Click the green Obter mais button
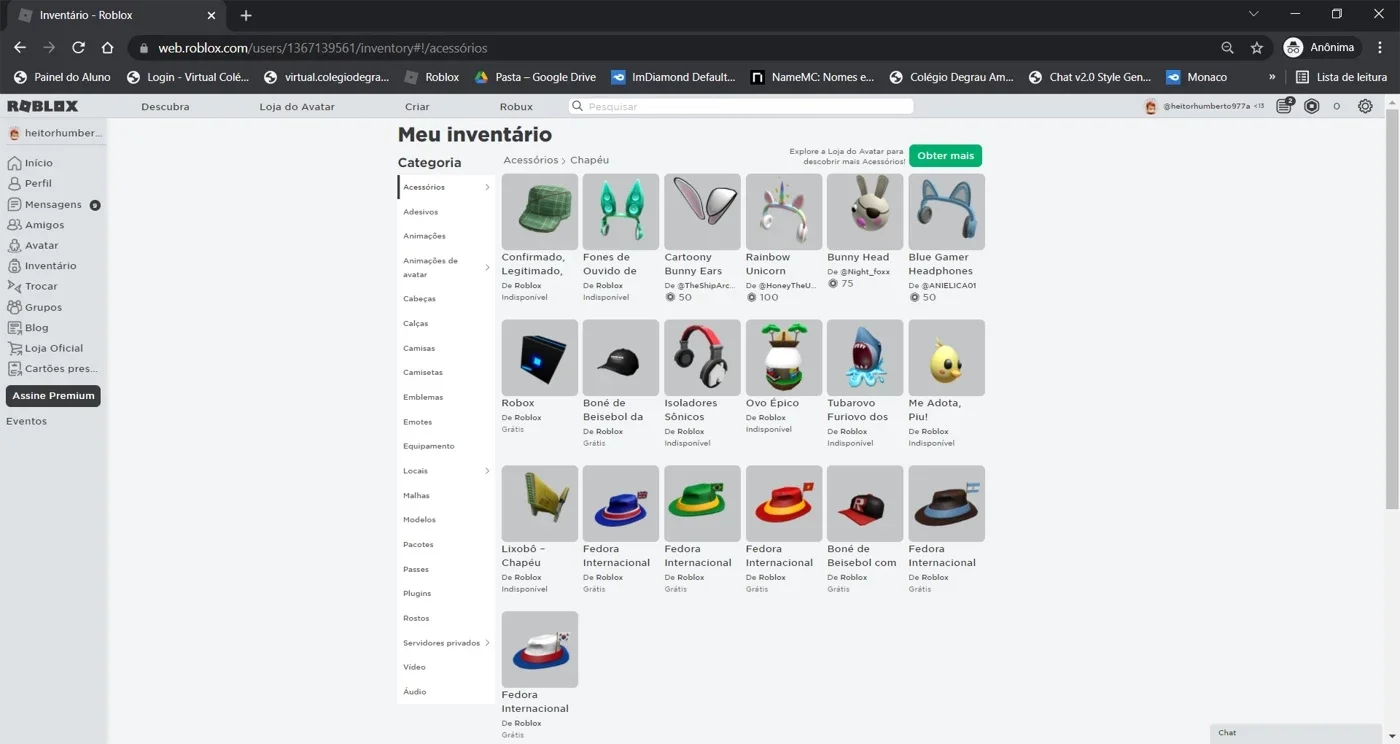The height and width of the screenshot is (744, 1400). pos(945,155)
